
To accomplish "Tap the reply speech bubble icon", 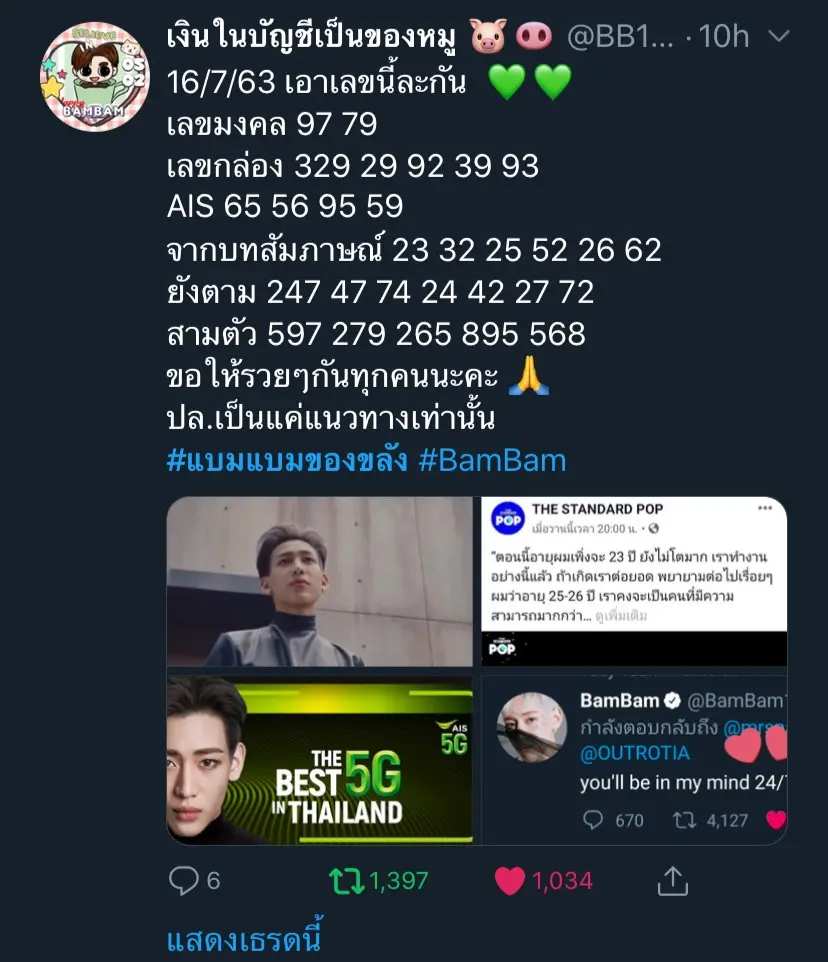I will (x=183, y=880).
